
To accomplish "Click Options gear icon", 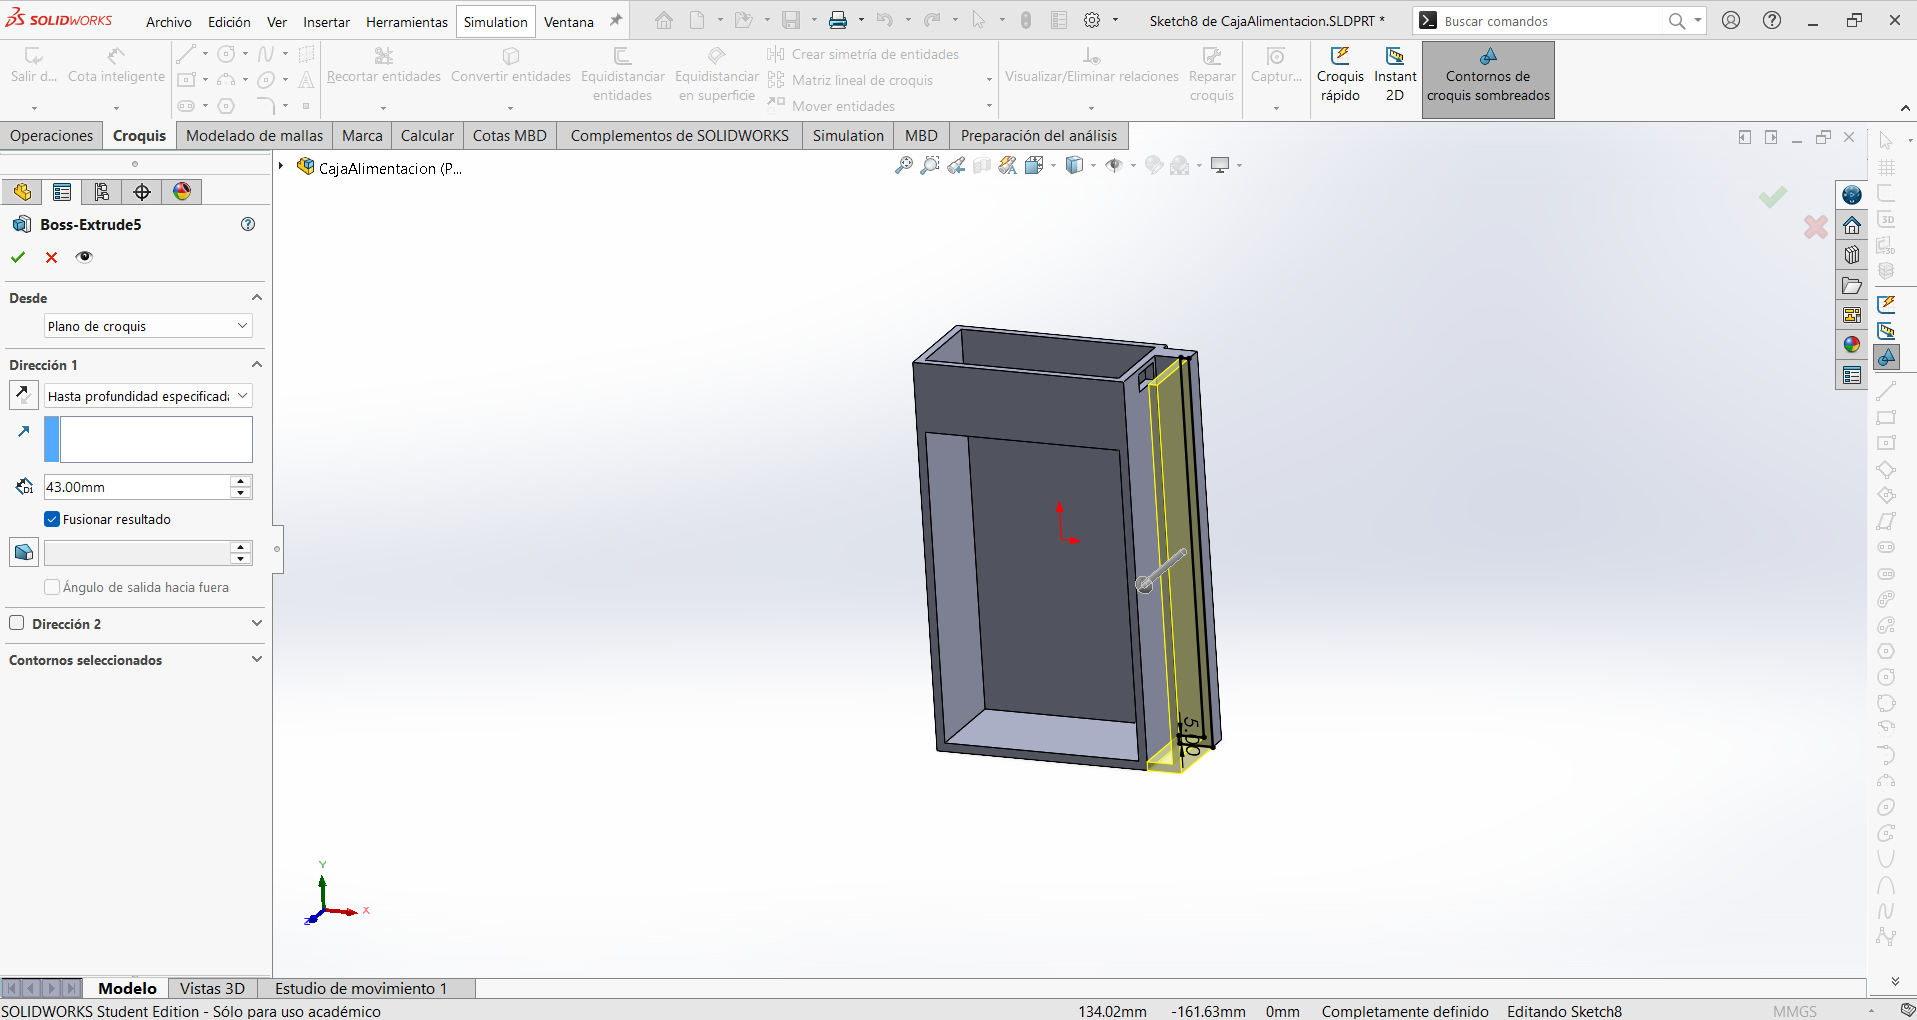I will coord(1092,20).
